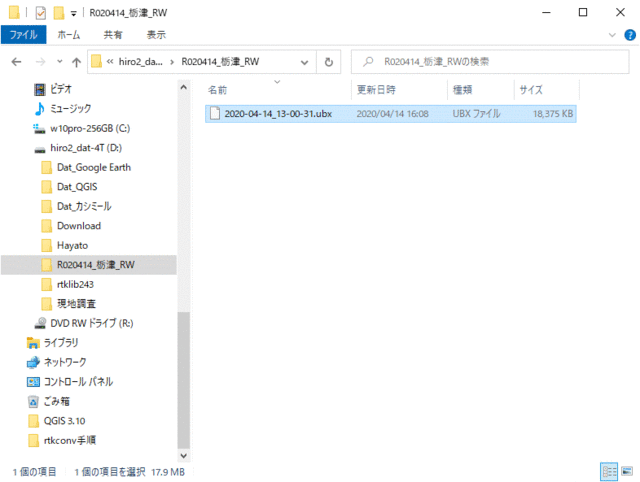Click the ネットワーク network icon

pos(33,362)
